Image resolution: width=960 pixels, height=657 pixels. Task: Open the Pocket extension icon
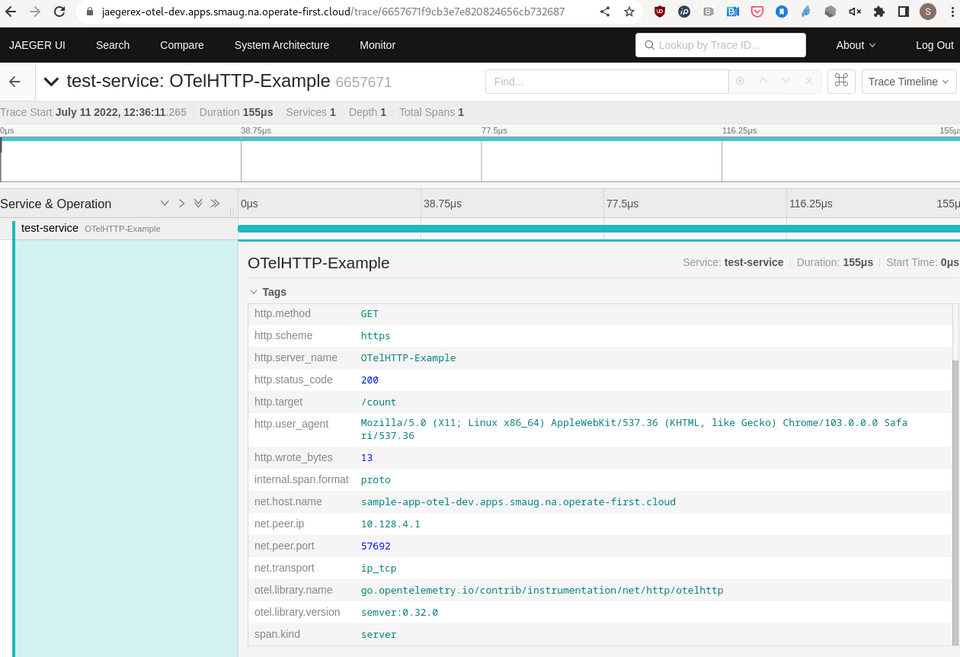coord(757,12)
